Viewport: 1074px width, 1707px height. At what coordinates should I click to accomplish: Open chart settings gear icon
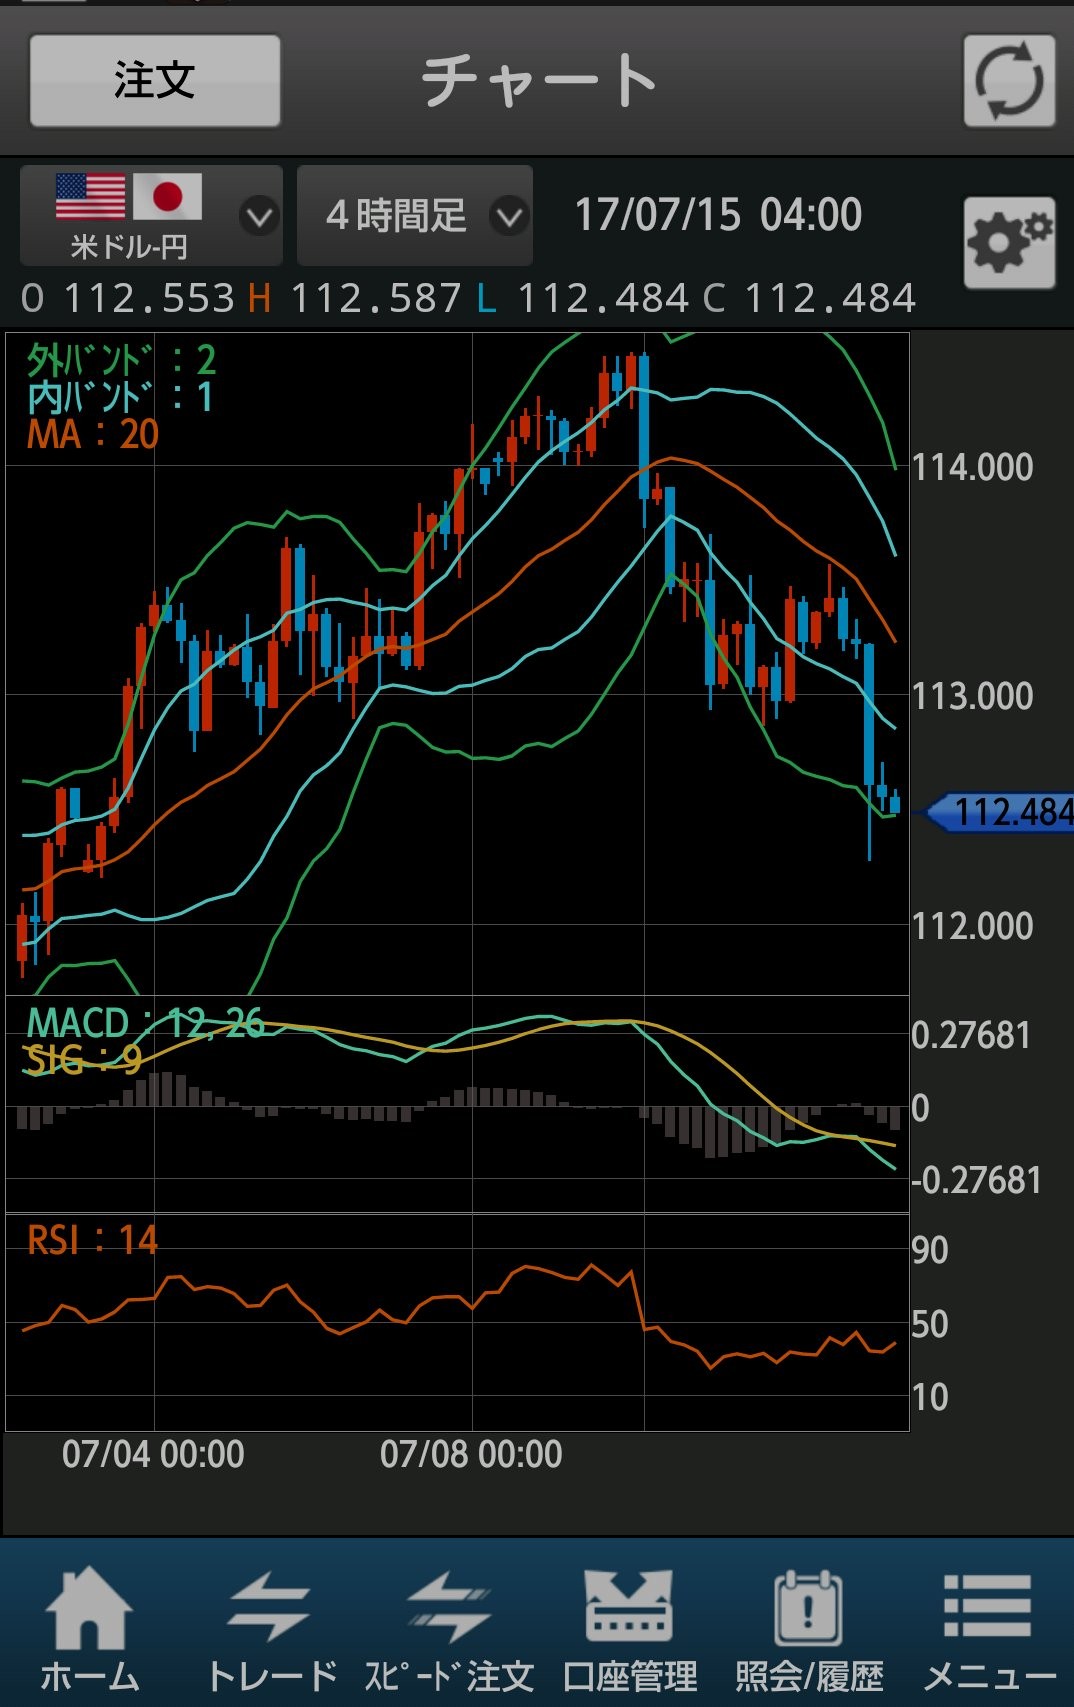click(1009, 242)
